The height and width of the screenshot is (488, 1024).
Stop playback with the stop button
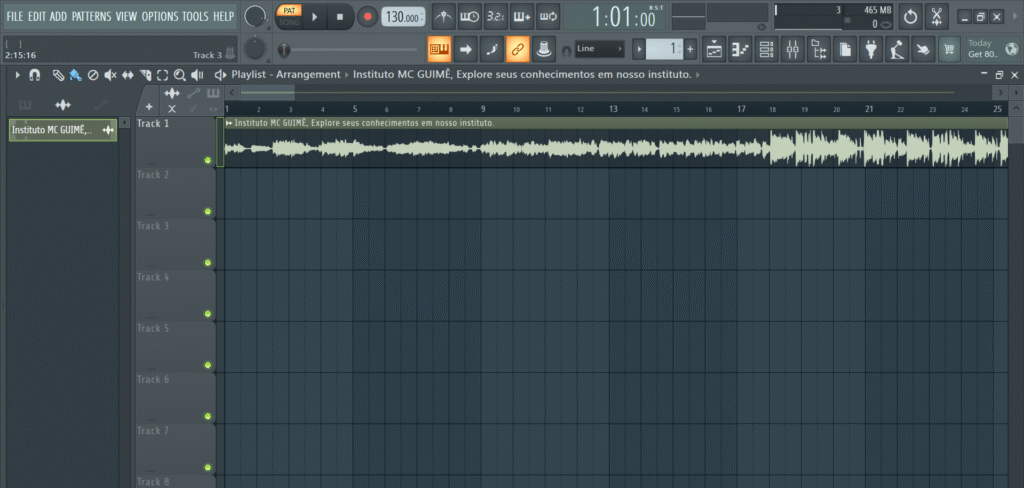(340, 17)
